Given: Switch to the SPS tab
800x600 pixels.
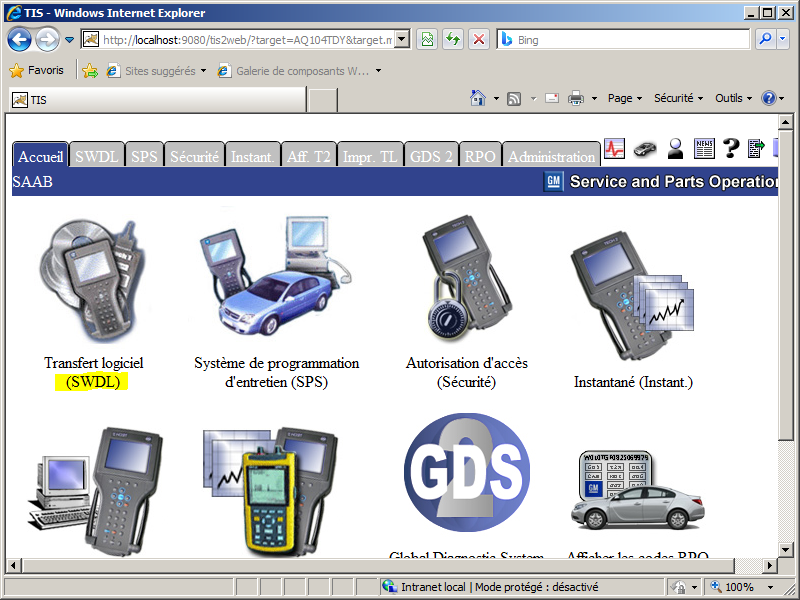Looking at the screenshot, I should click(144, 155).
